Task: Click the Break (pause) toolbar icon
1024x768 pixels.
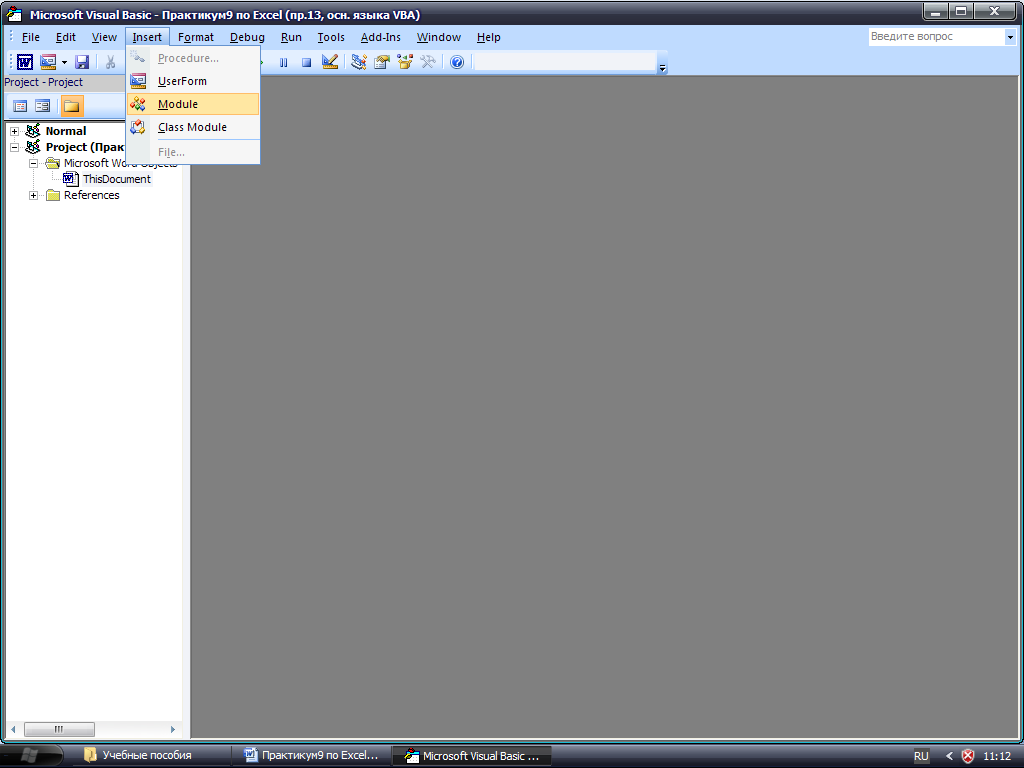Action: pyautogui.click(x=283, y=63)
